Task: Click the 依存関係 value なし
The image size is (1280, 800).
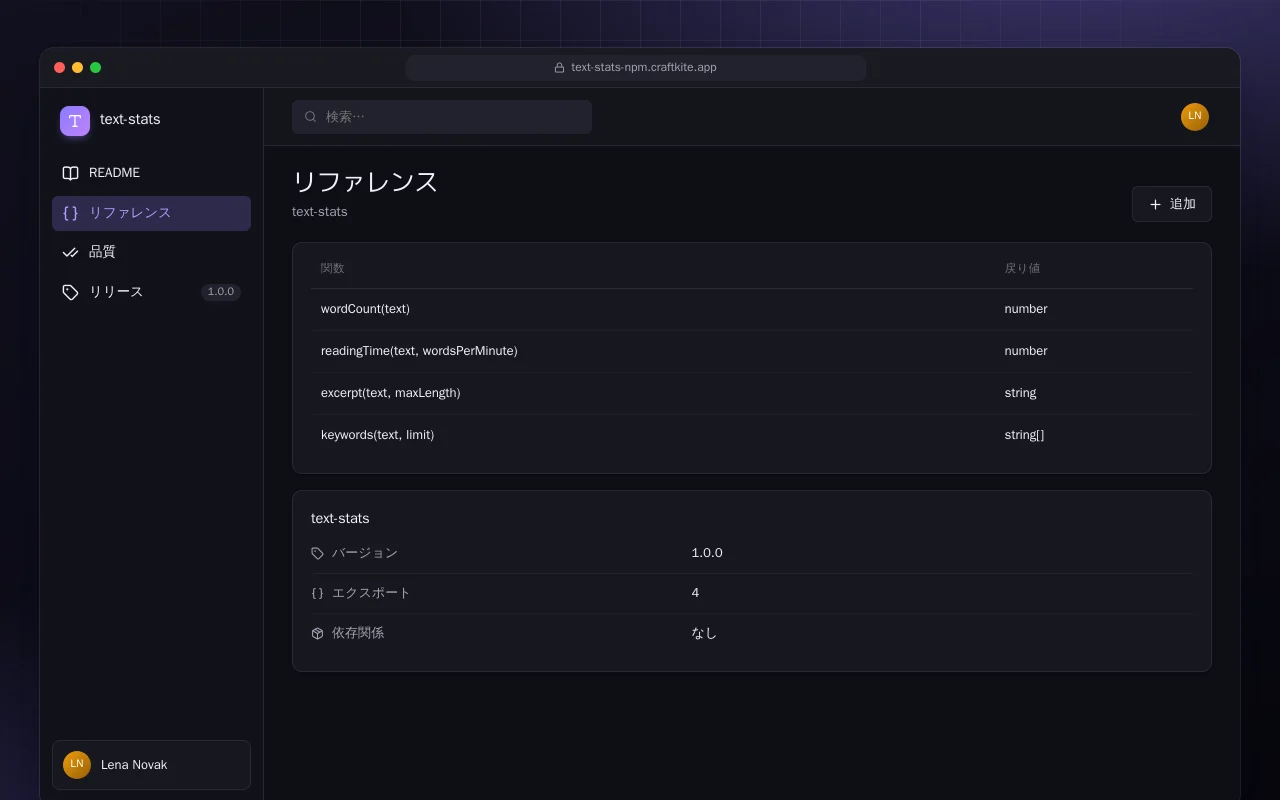Action: click(x=704, y=633)
